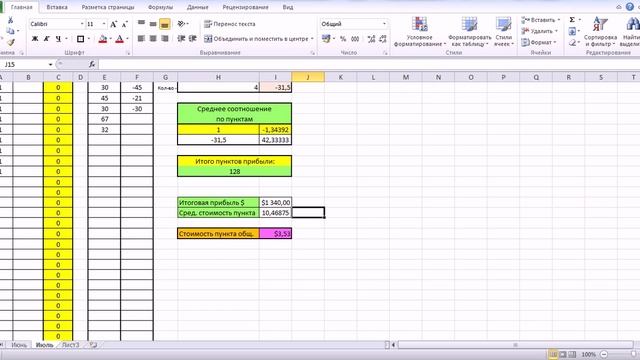Image resolution: width=640 pixels, height=360 pixels.
Task: Switch to the 'Вставка' ribbon tab
Action: 57,7
